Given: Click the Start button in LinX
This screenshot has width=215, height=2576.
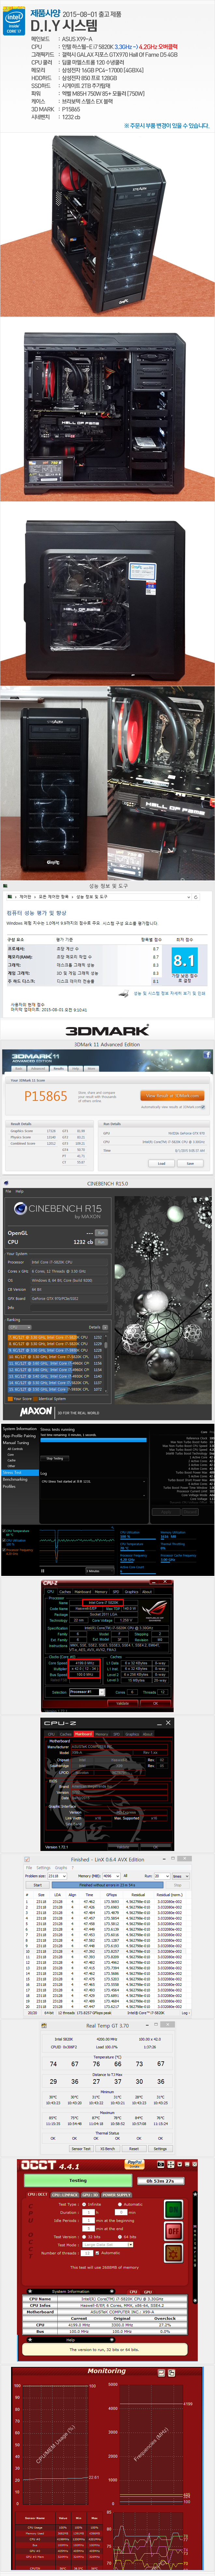Looking at the screenshot, I should pyautogui.click(x=37, y=1885).
